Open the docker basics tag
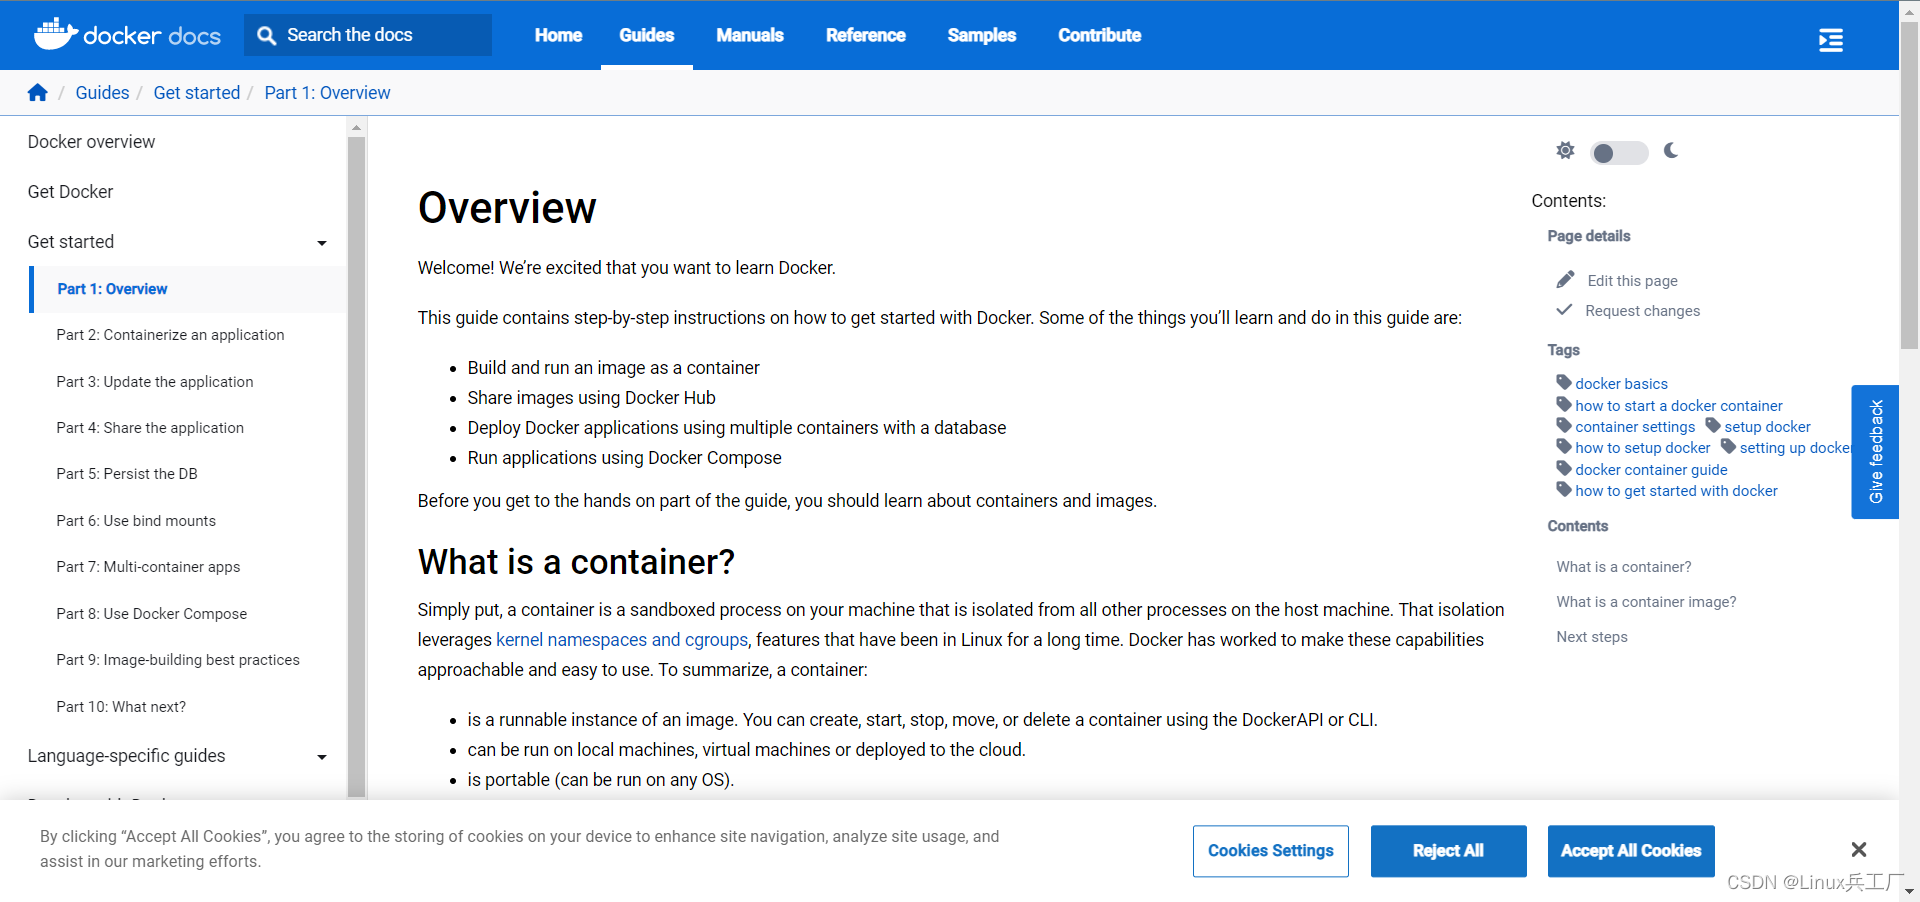Viewport: 1920px width, 902px height. tap(1622, 384)
